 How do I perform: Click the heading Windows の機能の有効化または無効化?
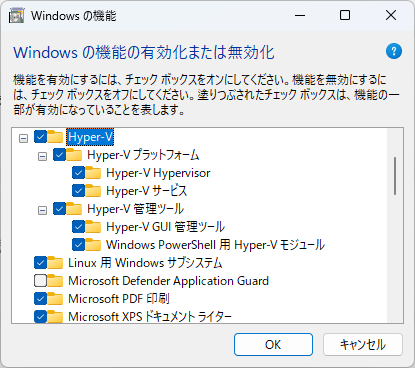click(x=144, y=53)
